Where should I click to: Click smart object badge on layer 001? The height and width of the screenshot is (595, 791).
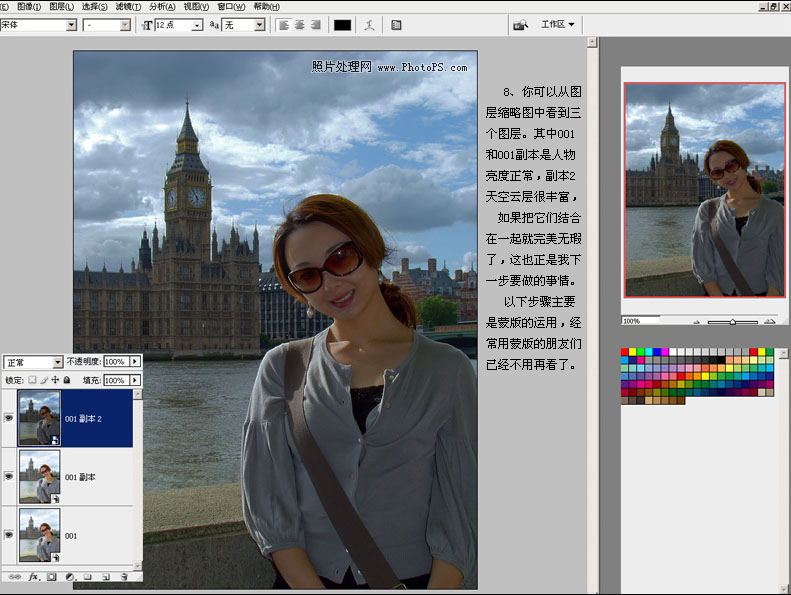point(55,557)
